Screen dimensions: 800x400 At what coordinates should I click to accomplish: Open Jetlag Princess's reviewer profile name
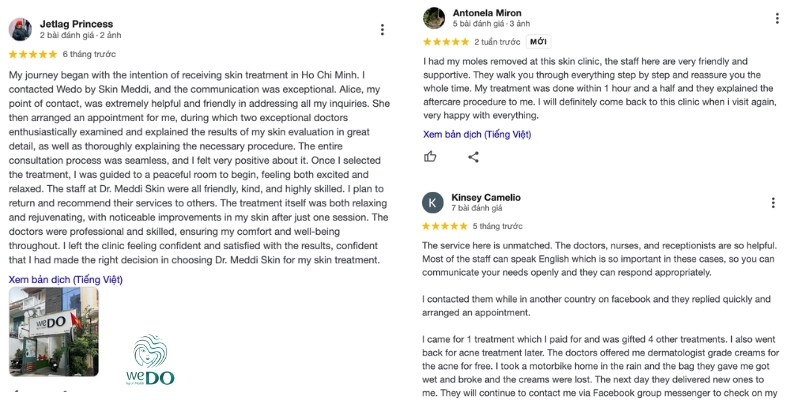click(x=77, y=24)
